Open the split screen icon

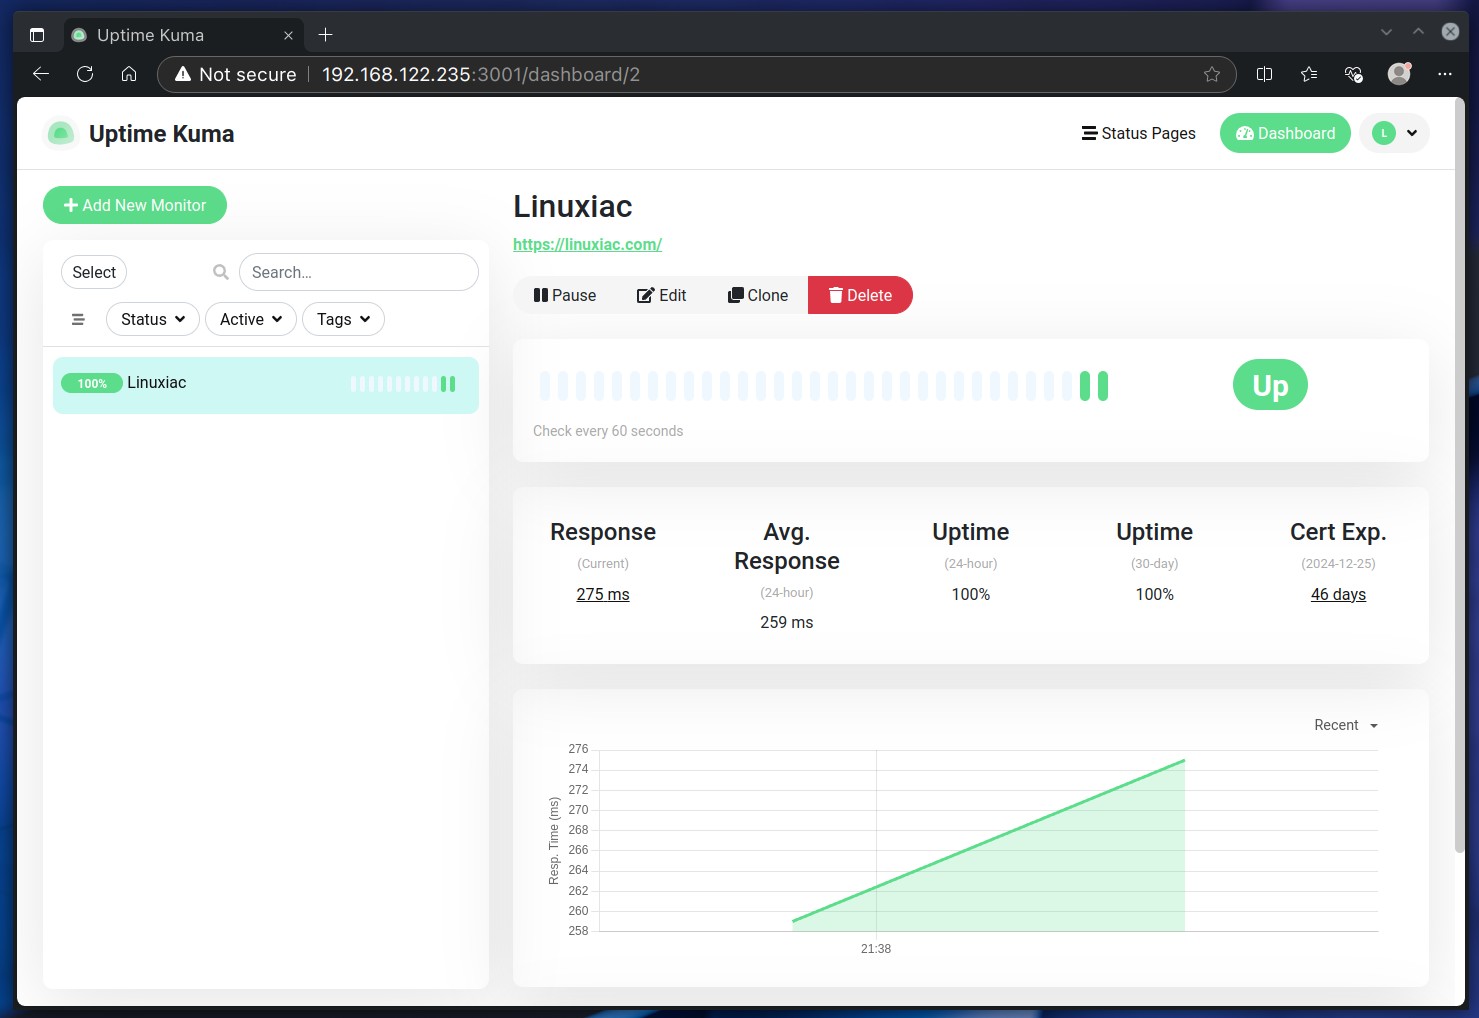[x=1264, y=74]
